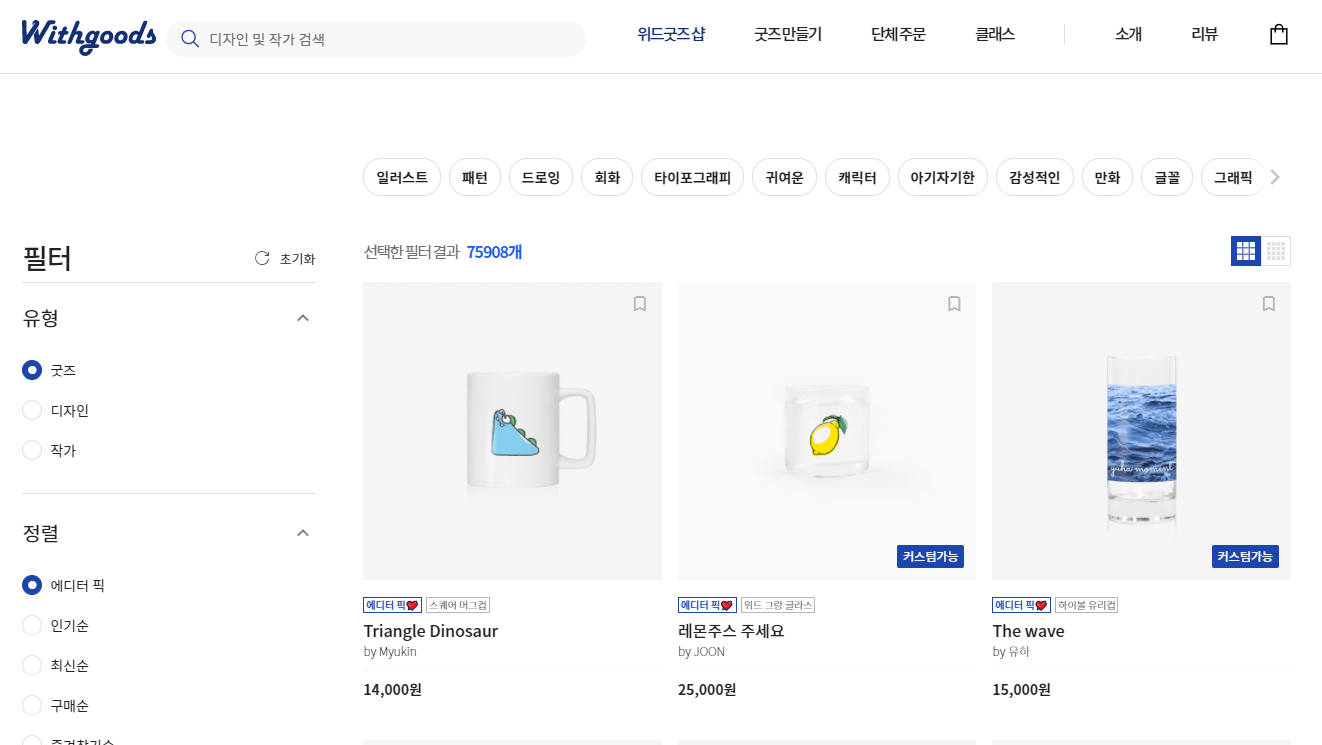Viewport: 1322px width, 745px height.
Task: Sort by 인기순
Action: click(x=32, y=625)
